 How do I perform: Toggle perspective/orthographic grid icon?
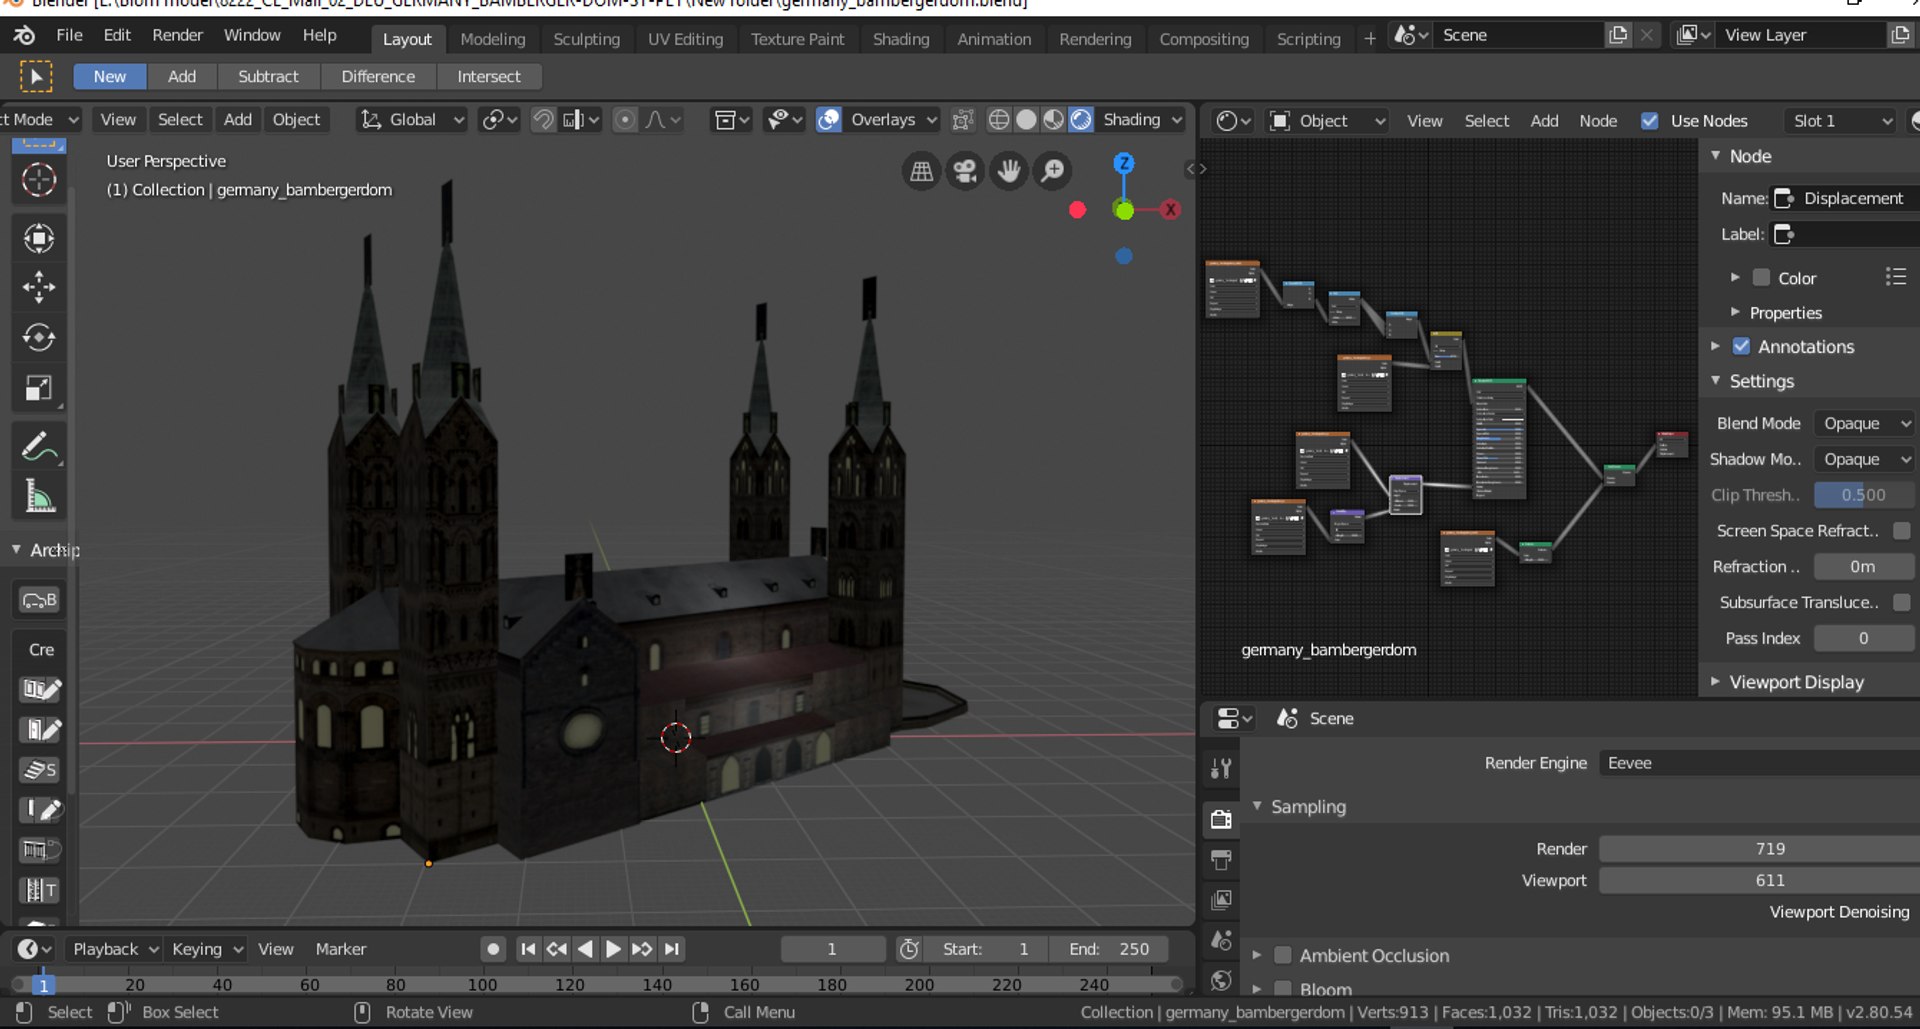921,172
